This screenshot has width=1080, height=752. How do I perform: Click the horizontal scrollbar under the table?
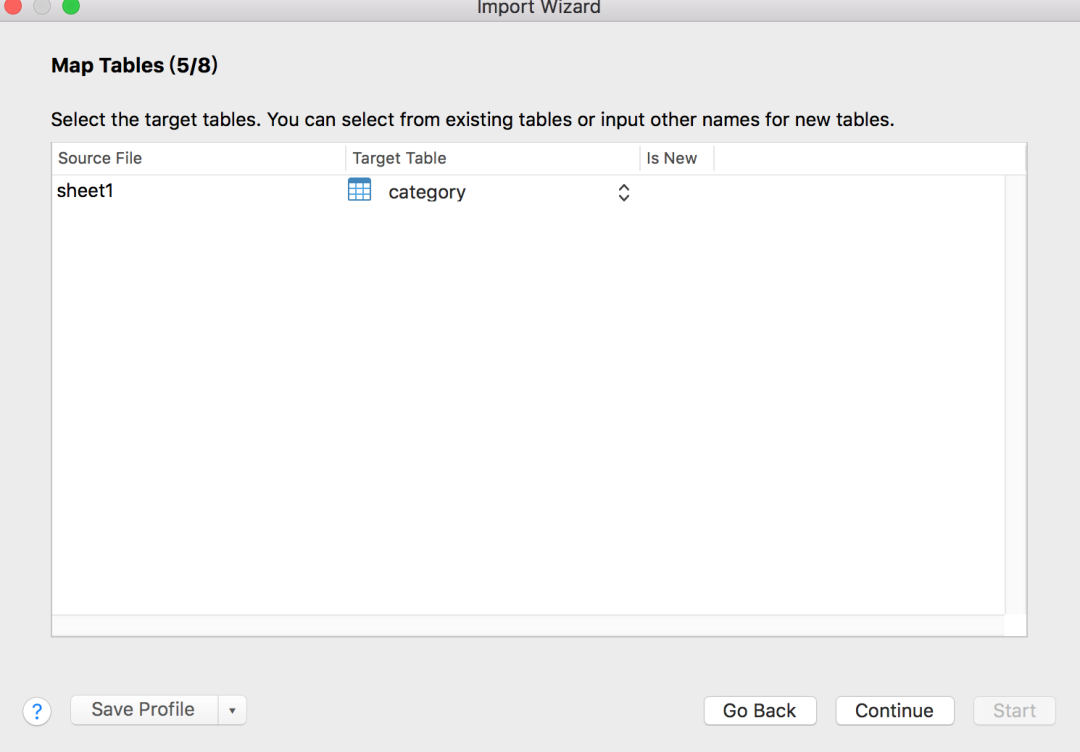[528, 625]
